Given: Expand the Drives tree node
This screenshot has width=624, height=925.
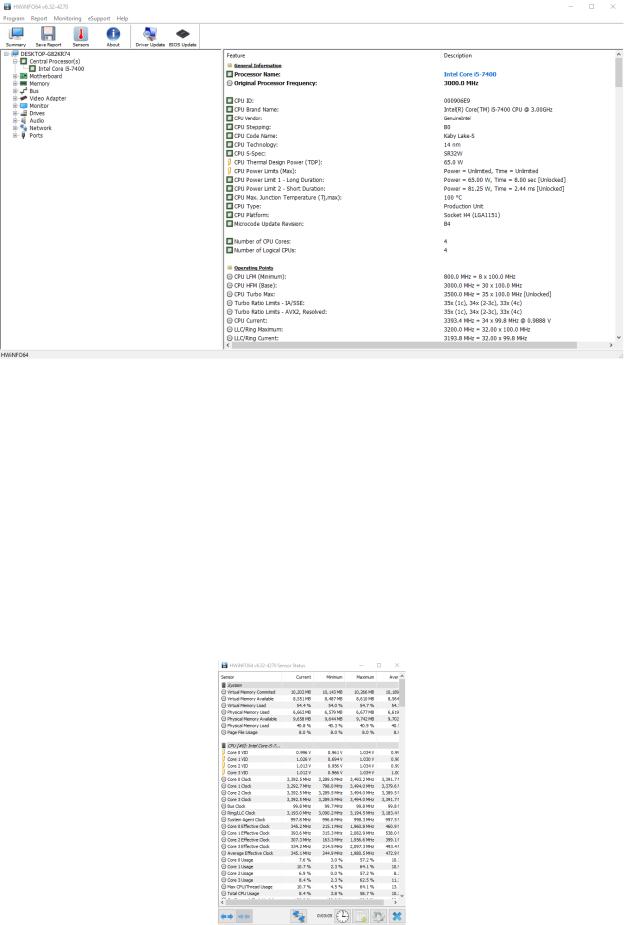Looking at the screenshot, I should [x=15, y=113].
